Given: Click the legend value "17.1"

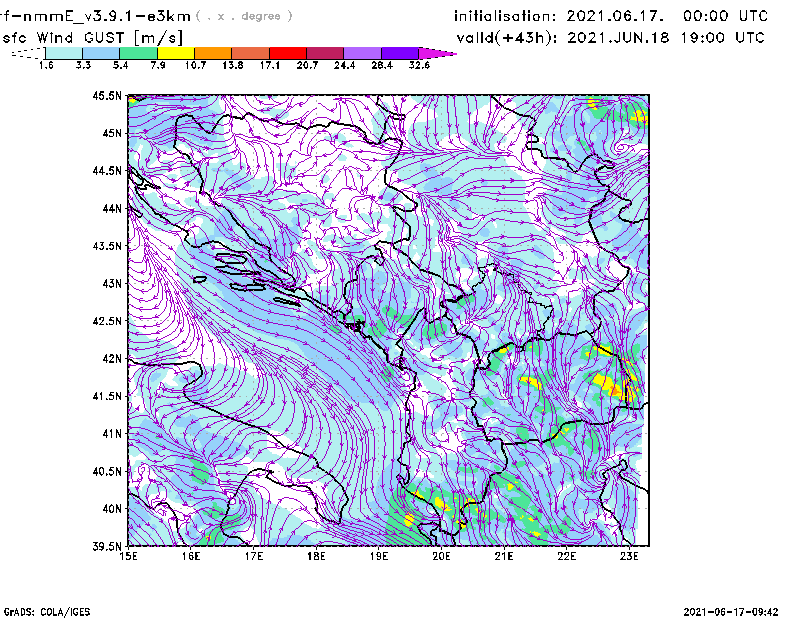Looking at the screenshot, I should tap(270, 65).
